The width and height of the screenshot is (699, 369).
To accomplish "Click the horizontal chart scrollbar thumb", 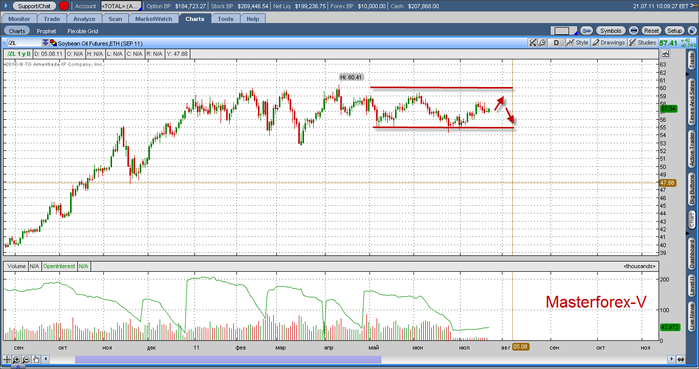I will click(228, 359).
